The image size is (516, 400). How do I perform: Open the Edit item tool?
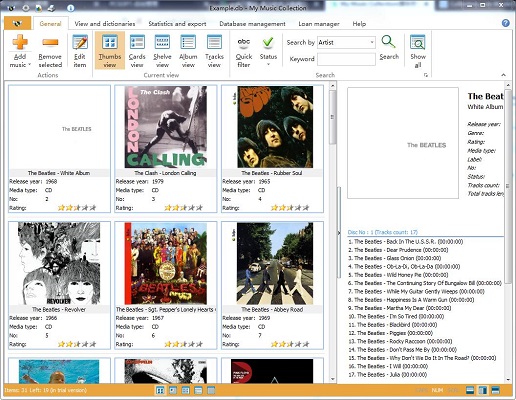80,51
